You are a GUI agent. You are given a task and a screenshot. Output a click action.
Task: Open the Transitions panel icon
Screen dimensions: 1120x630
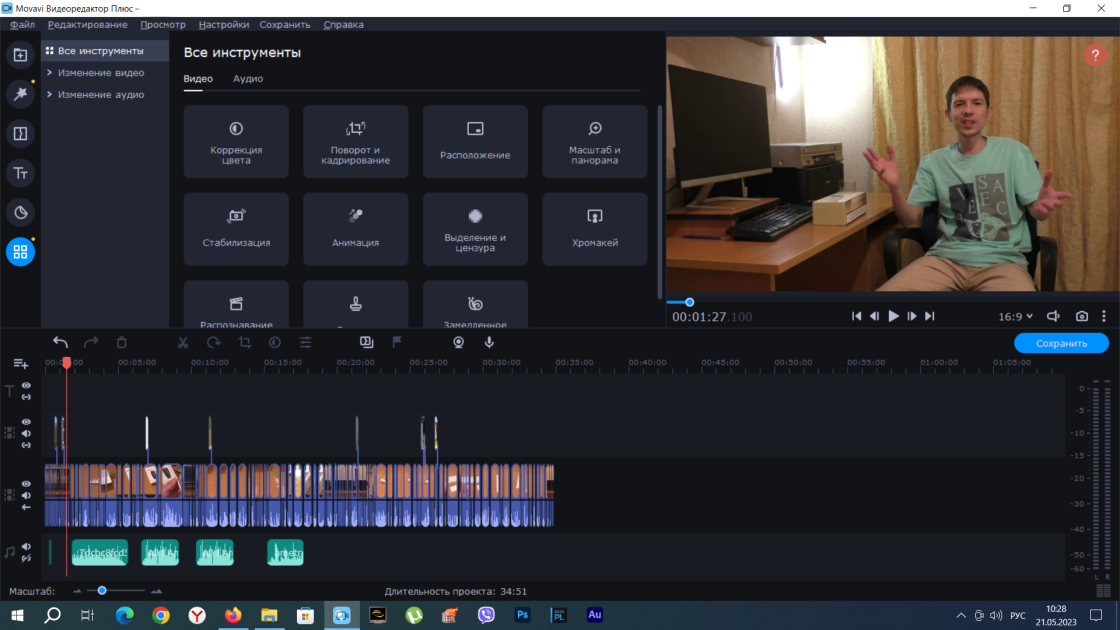click(x=20, y=134)
